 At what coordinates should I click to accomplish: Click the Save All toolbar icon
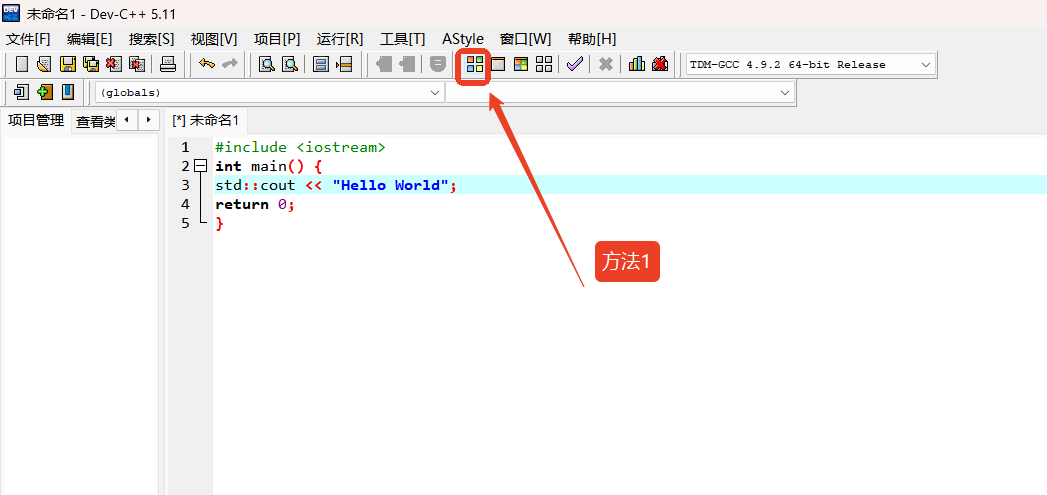[x=91, y=64]
